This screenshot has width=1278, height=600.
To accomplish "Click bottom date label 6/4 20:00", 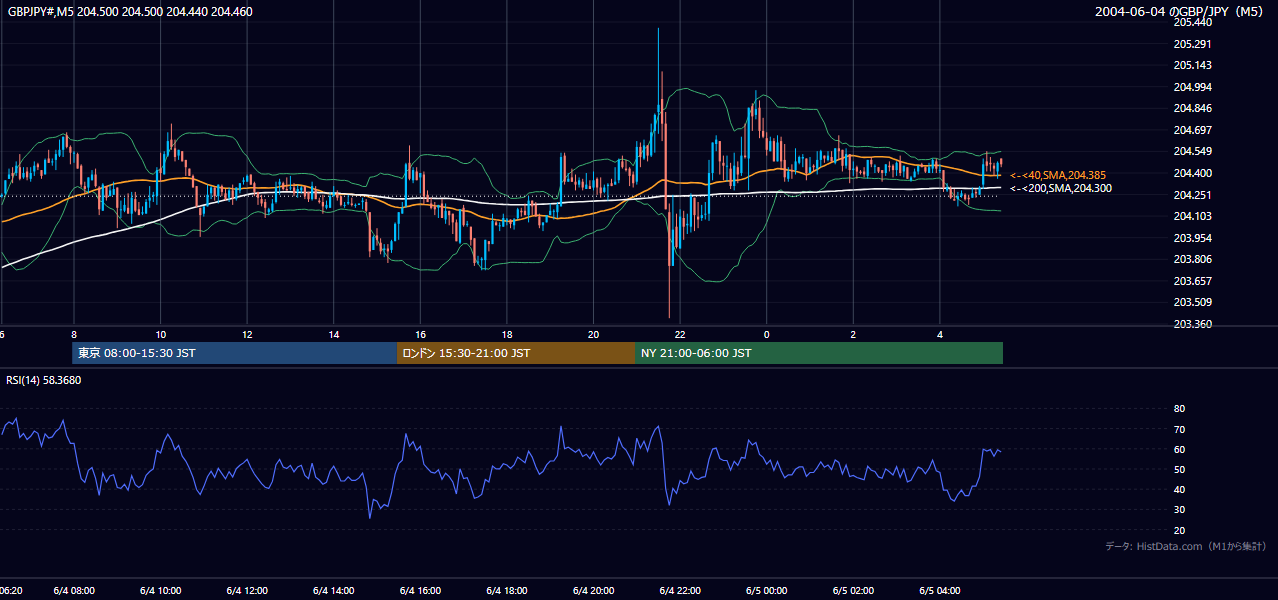I will [x=594, y=591].
